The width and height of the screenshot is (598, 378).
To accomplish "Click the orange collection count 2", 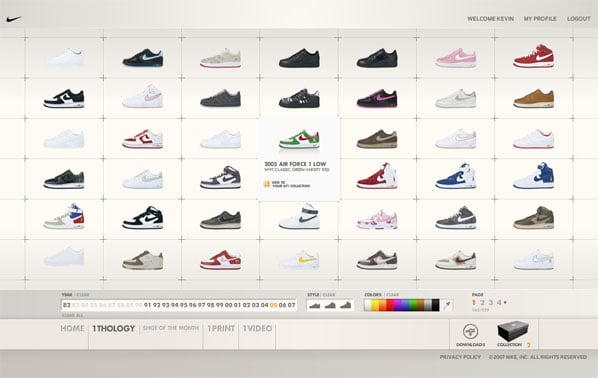I will (529, 345).
